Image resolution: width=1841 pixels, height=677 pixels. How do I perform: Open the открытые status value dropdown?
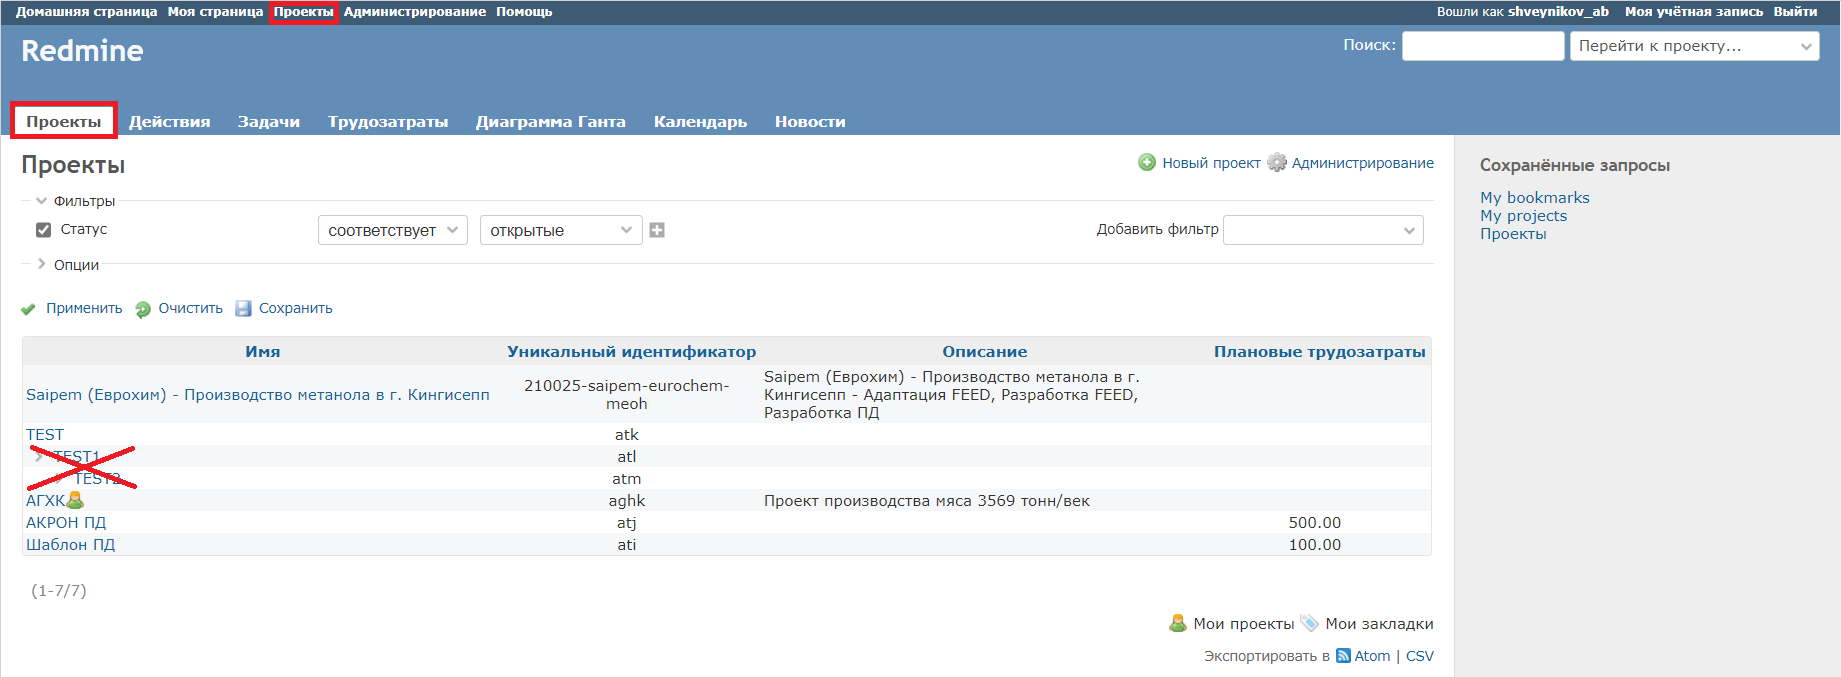point(561,230)
